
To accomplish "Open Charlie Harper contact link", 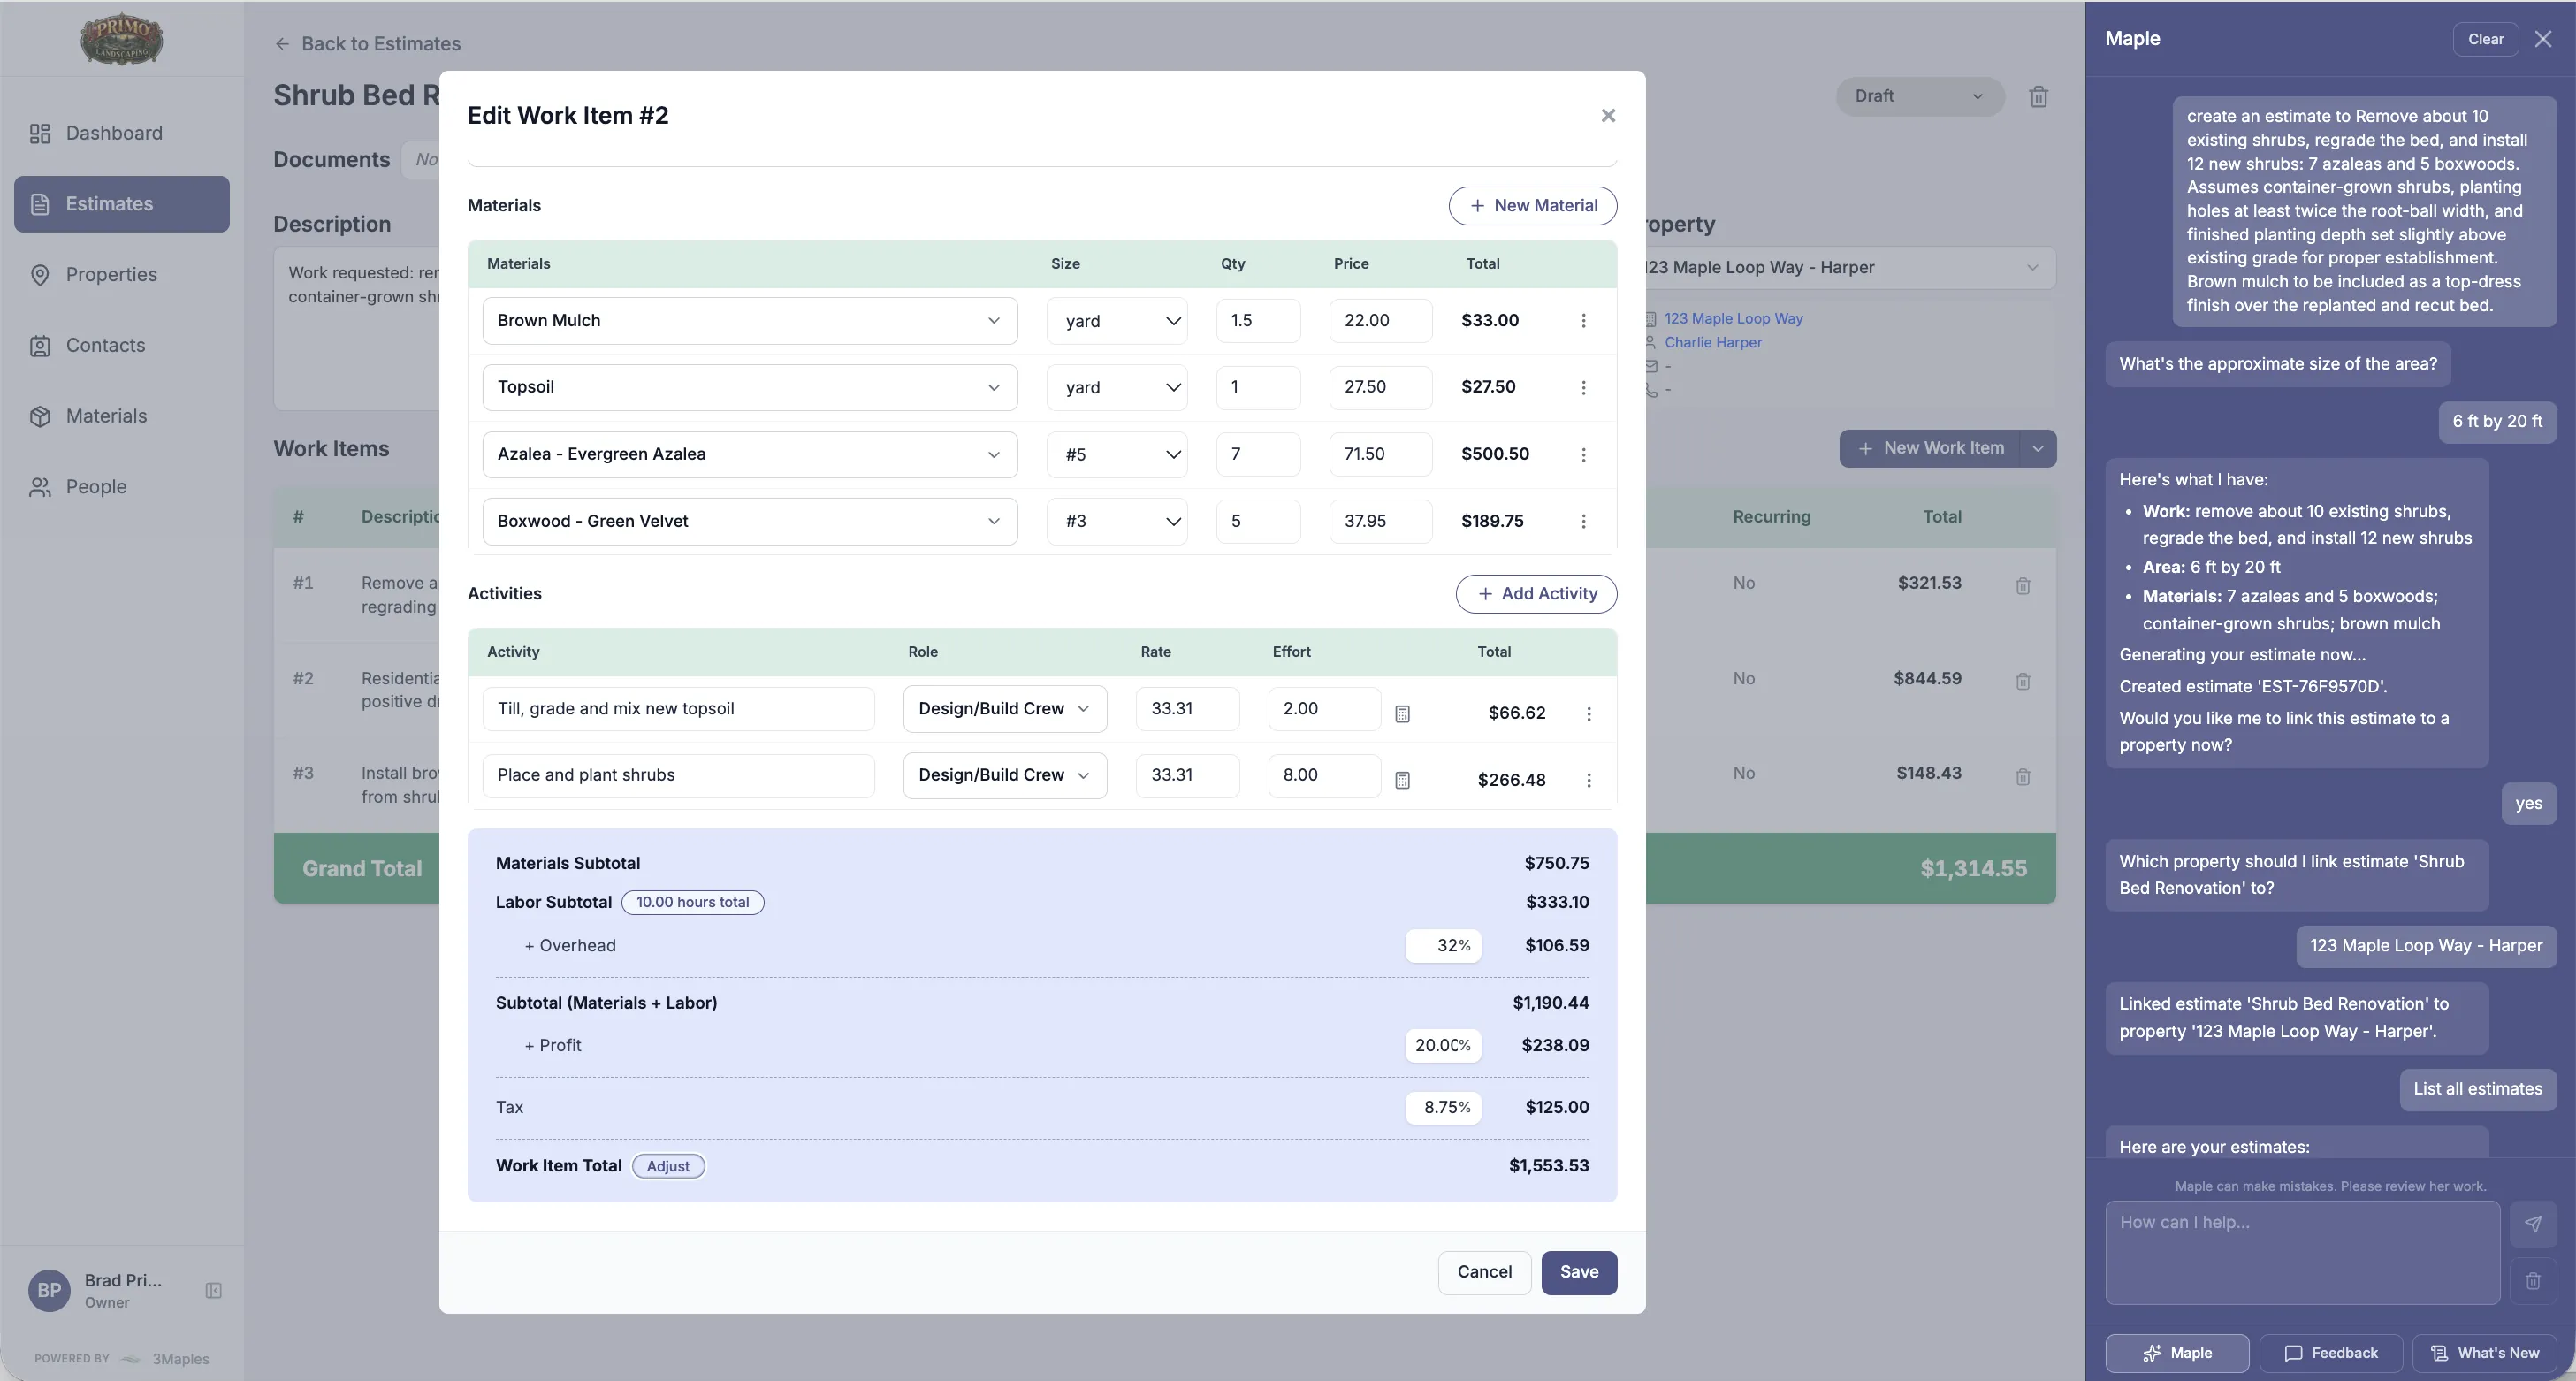I will (1713, 343).
